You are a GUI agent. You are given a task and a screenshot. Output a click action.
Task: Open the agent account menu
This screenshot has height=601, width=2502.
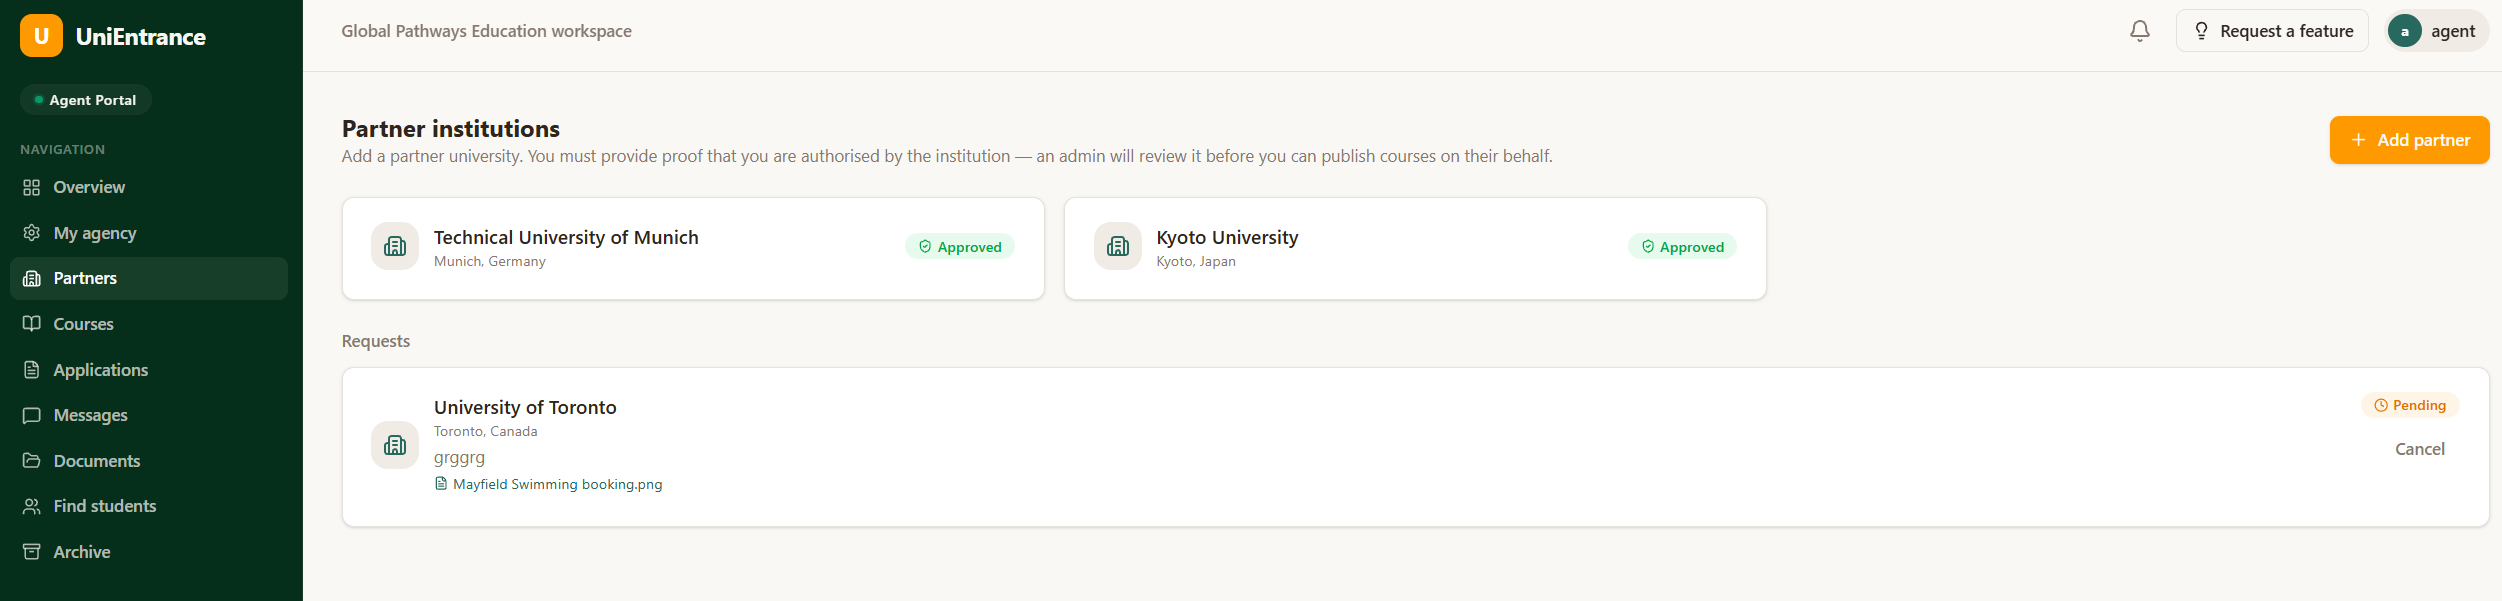pos(2437,31)
